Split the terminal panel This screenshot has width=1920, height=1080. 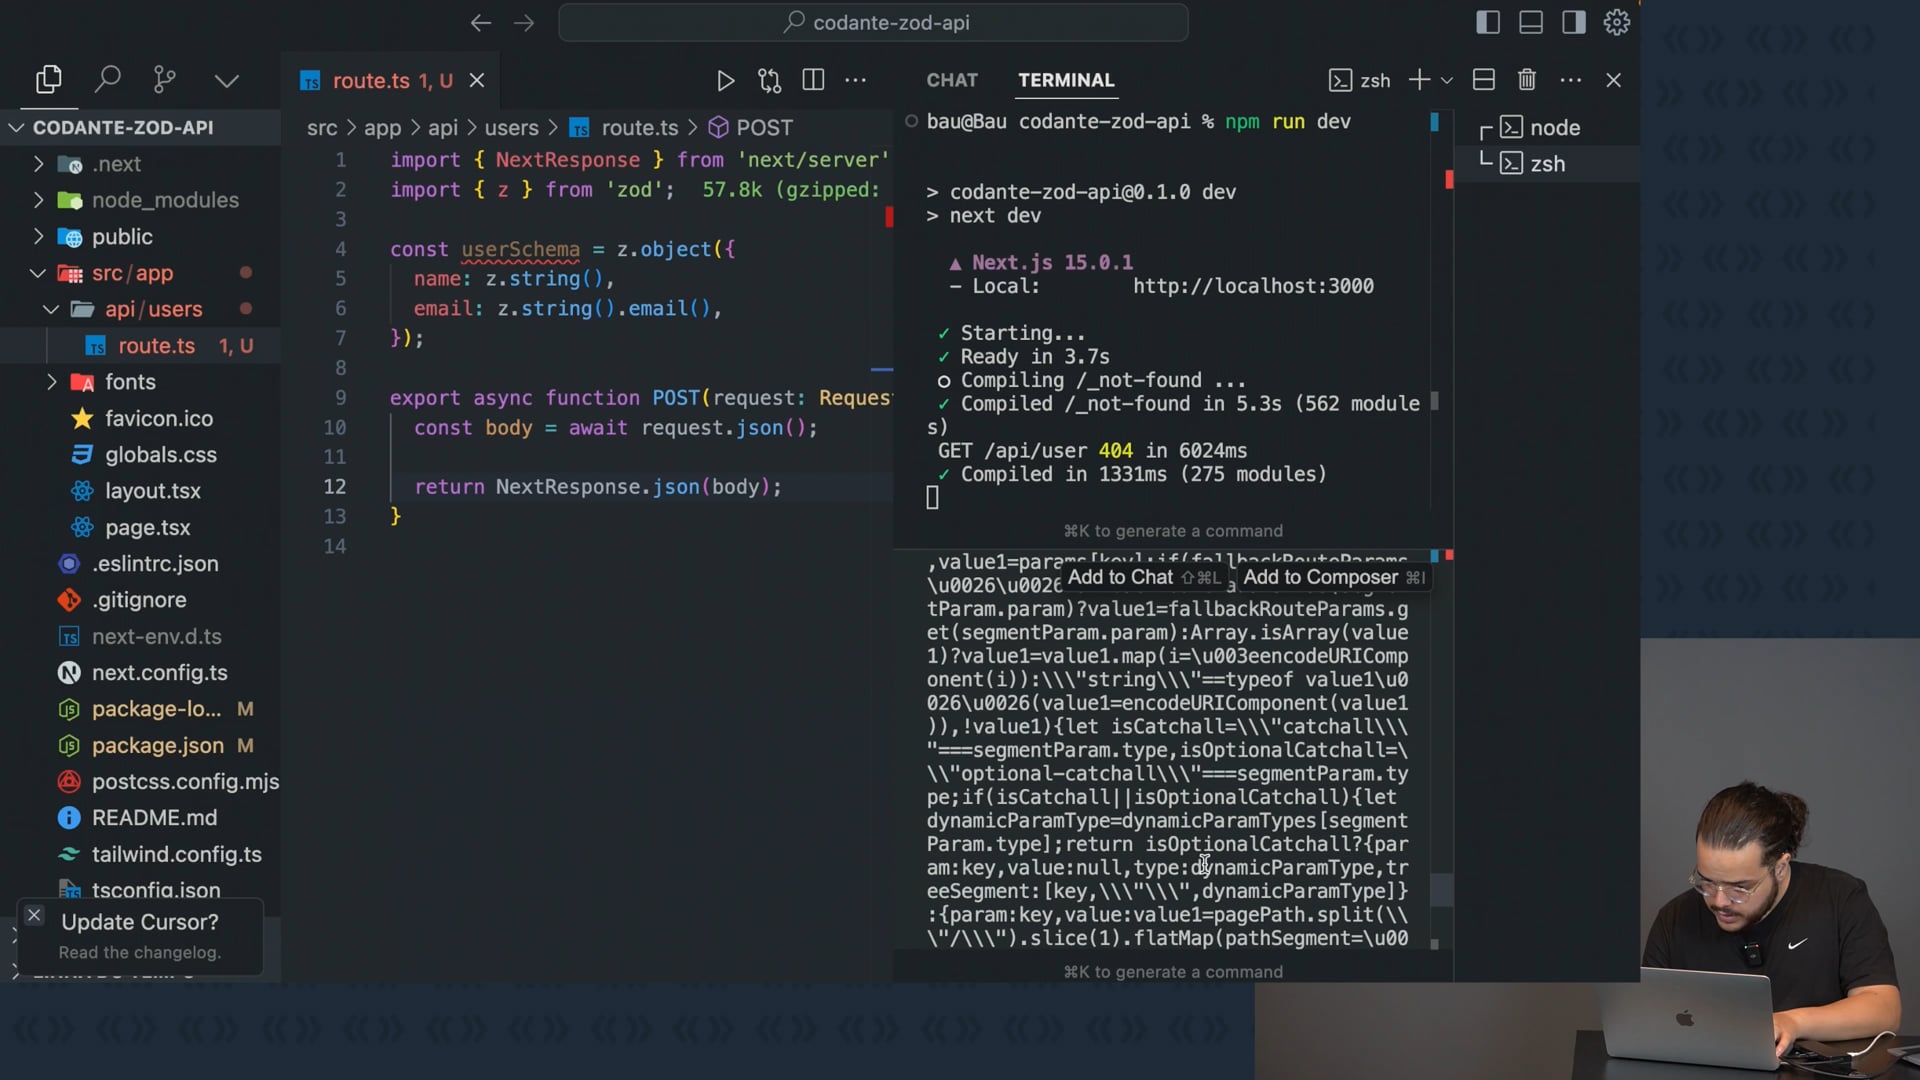(1484, 80)
